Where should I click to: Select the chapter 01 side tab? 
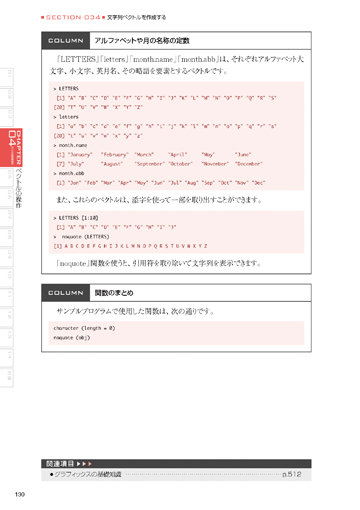[7, 77]
